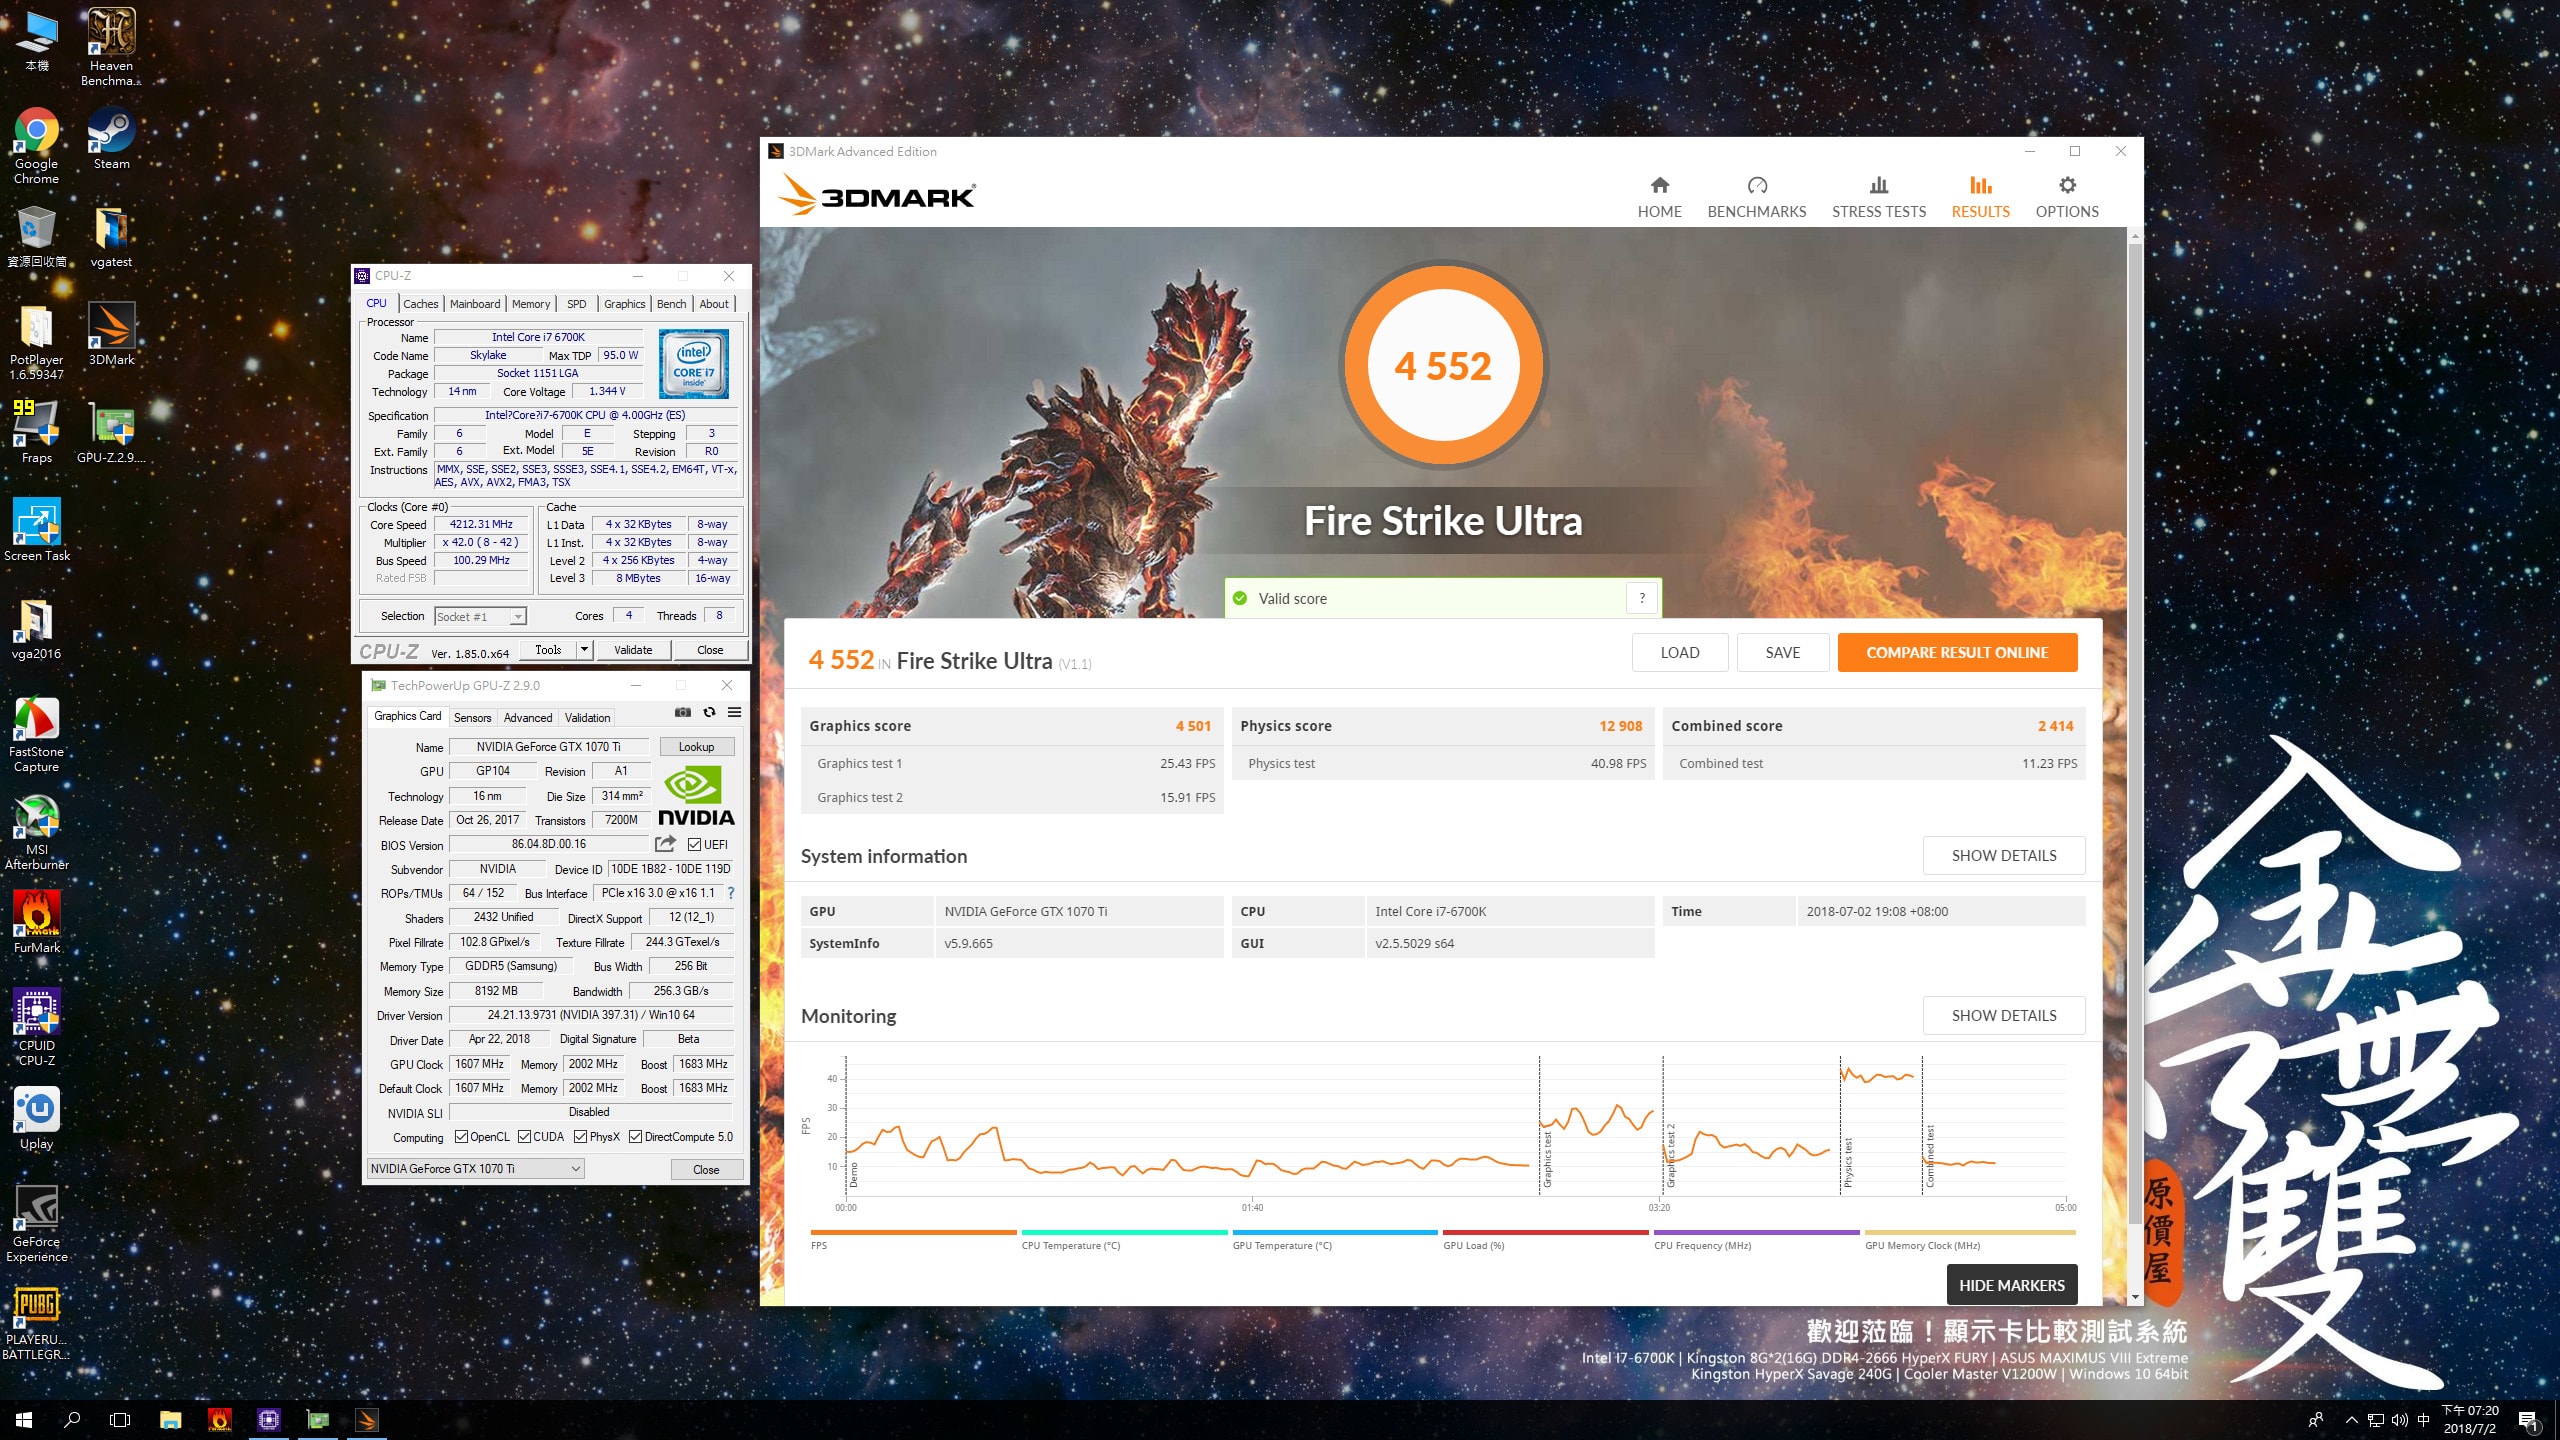
Task: Open the Action Center notification icon
Action: (2528, 1420)
